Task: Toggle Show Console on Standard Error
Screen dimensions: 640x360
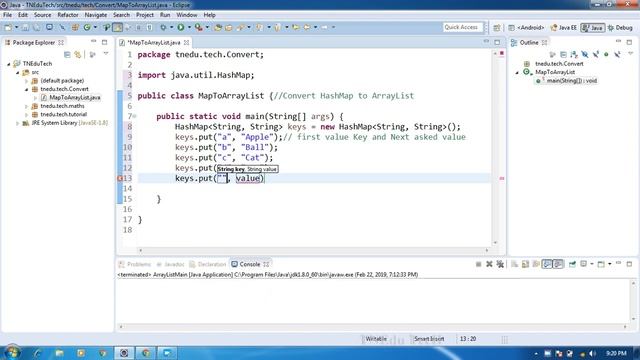Action: (558, 264)
